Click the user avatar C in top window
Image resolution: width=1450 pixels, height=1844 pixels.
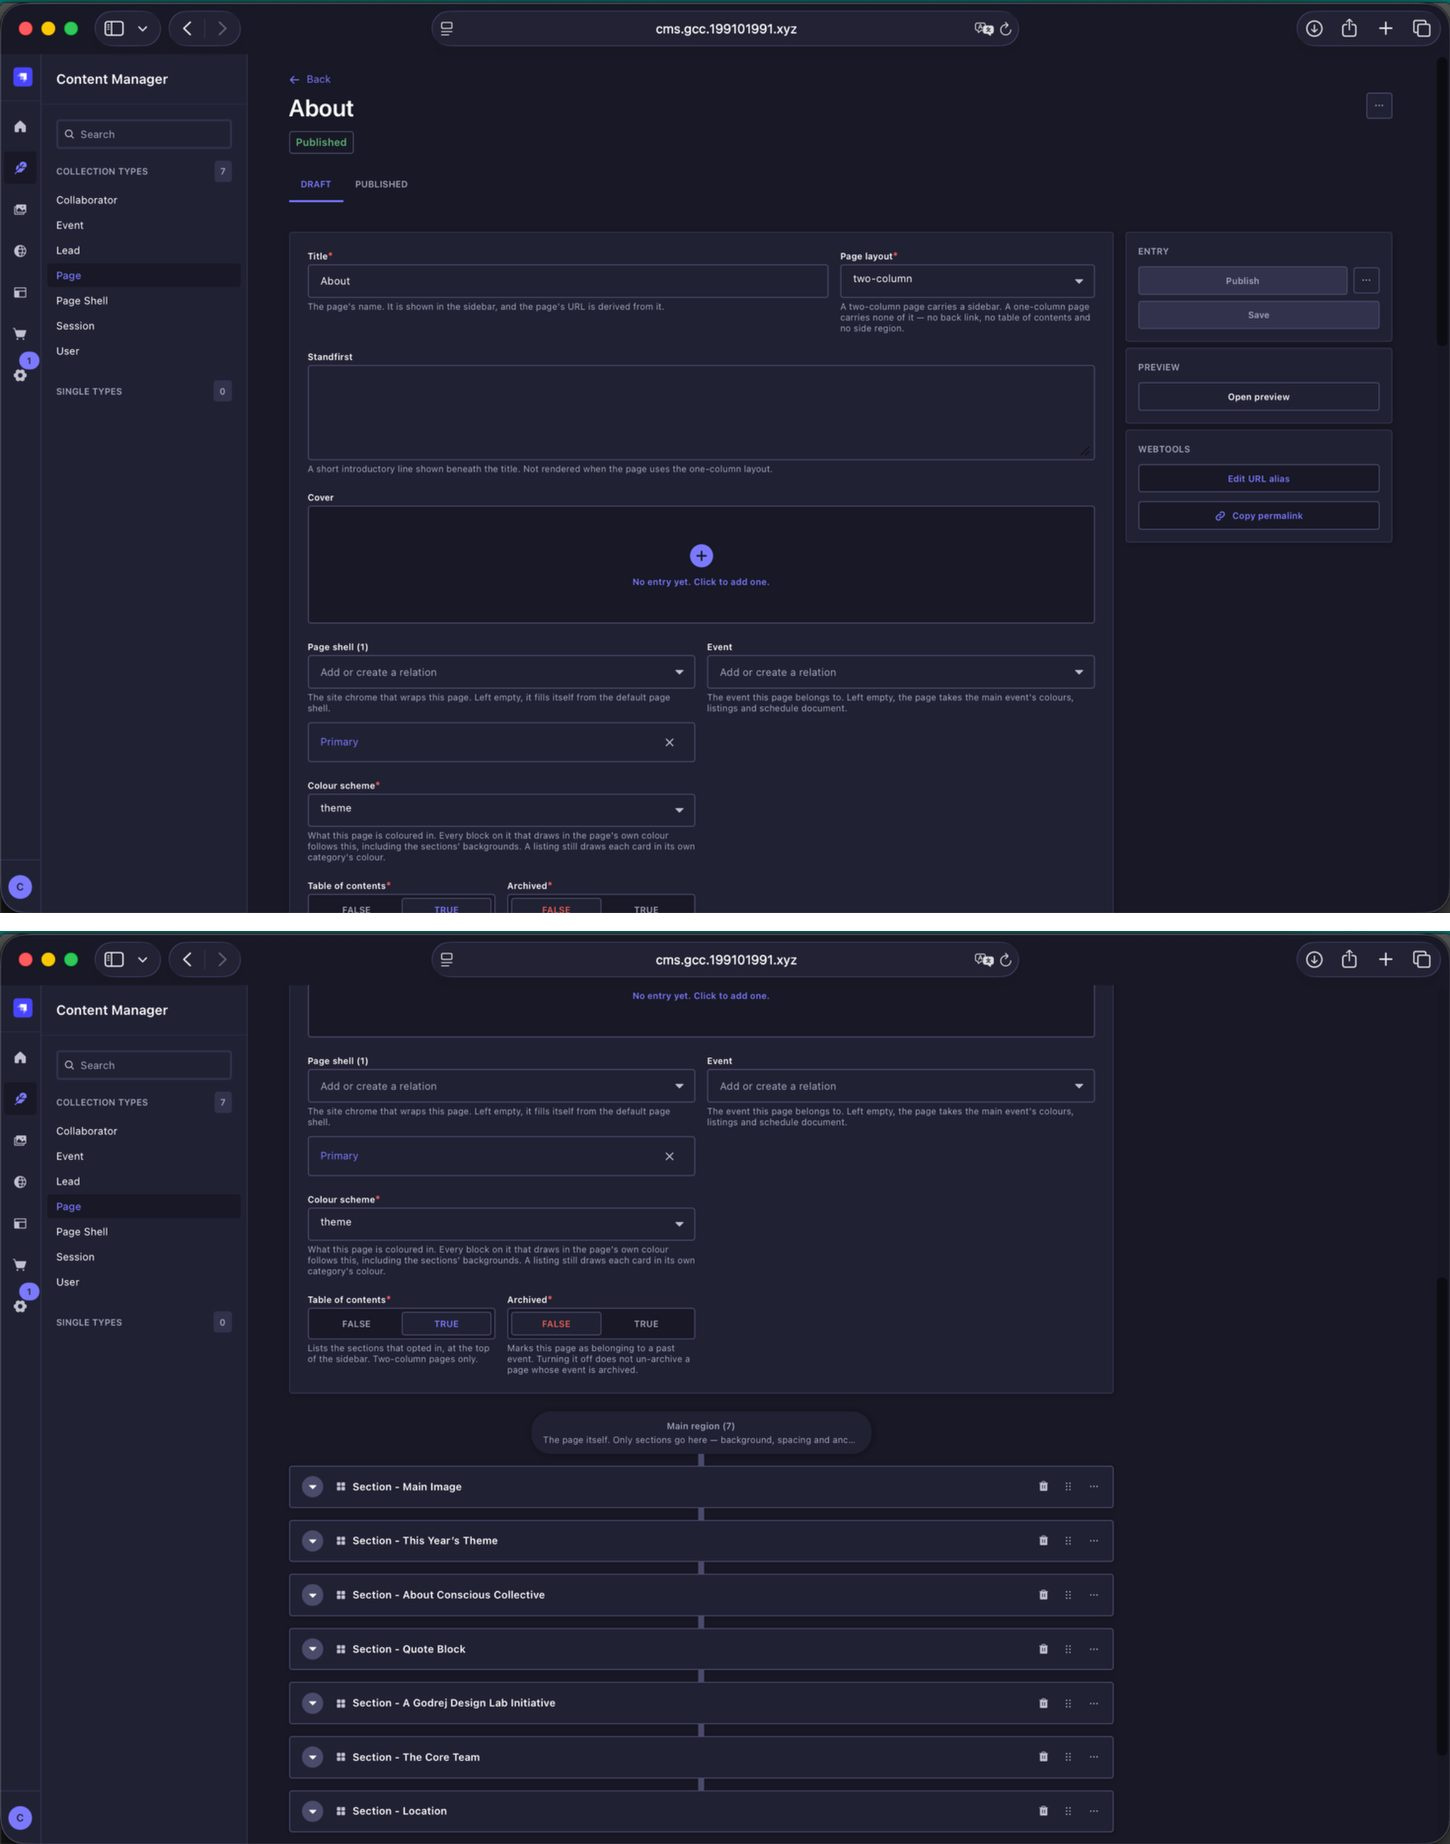(x=20, y=887)
